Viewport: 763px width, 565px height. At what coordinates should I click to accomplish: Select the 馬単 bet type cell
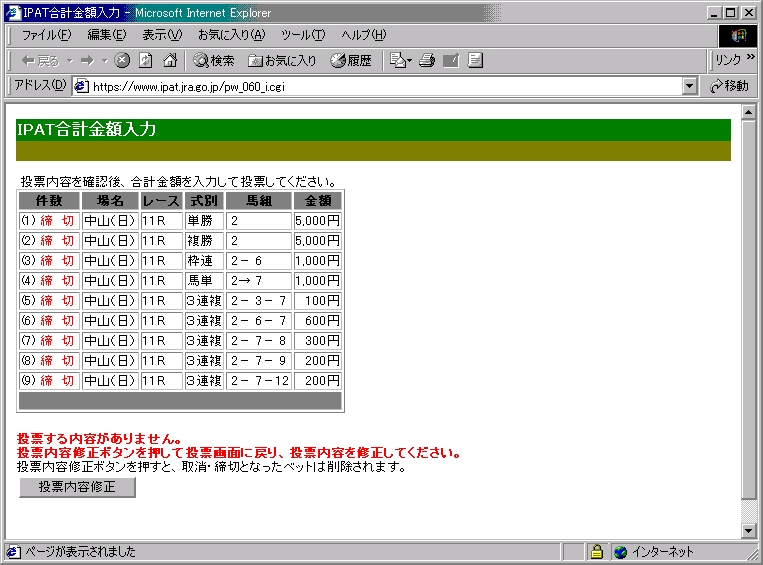pyautogui.click(x=204, y=281)
